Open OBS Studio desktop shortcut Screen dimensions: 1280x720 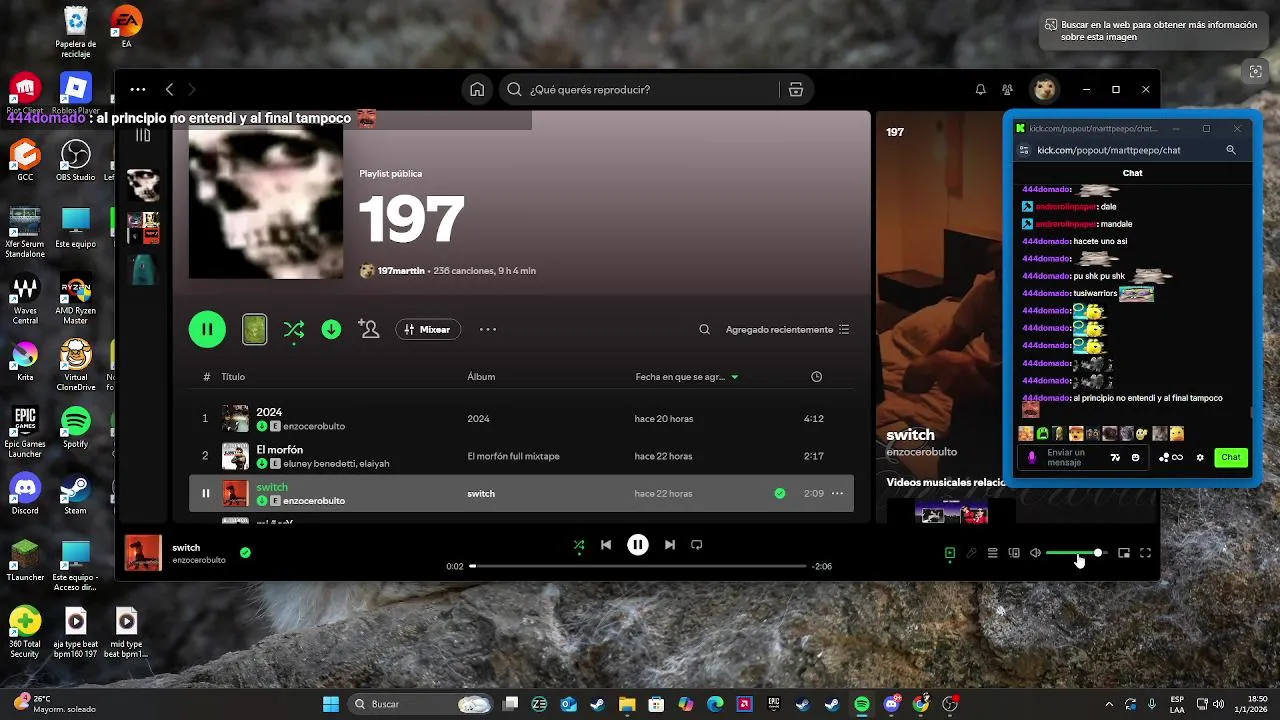[x=76, y=160]
